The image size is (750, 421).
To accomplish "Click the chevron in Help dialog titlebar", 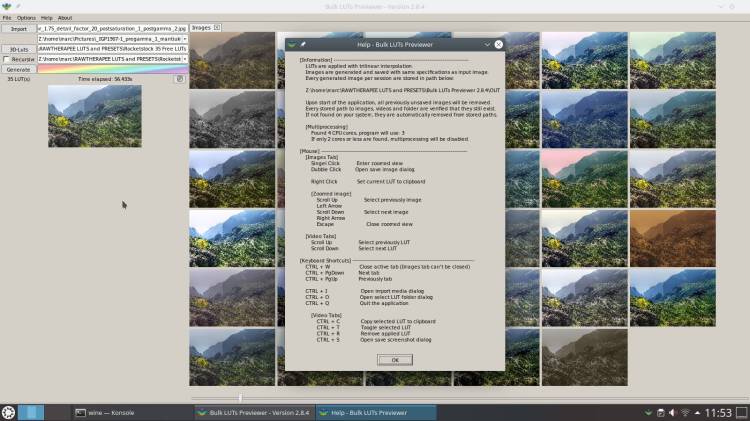I will click(x=487, y=44).
